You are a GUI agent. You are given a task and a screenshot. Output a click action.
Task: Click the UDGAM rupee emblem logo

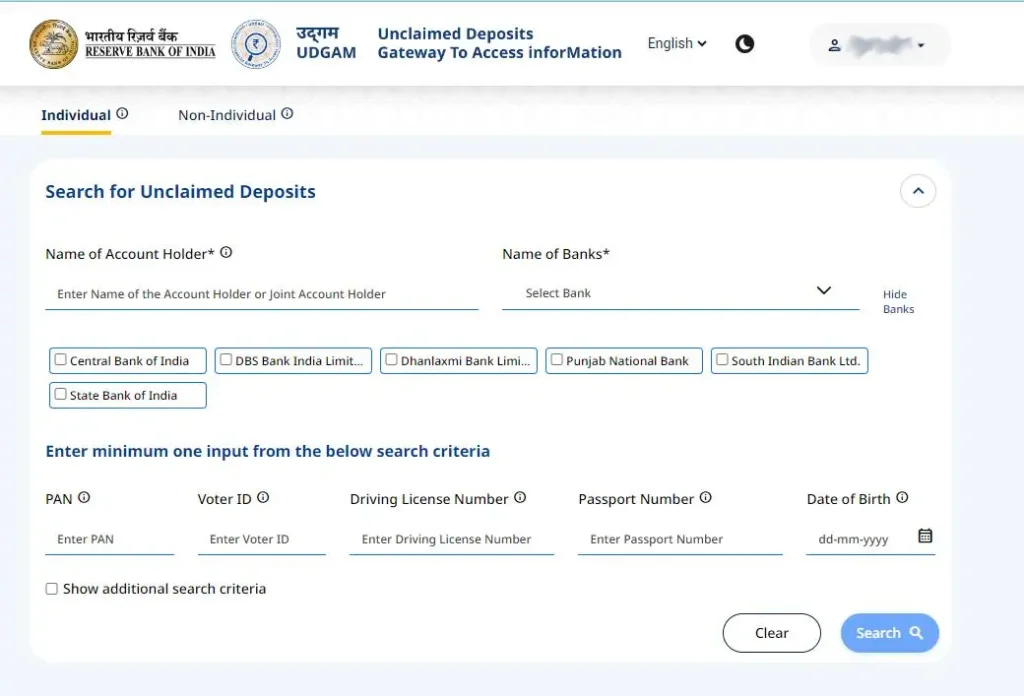(256, 44)
